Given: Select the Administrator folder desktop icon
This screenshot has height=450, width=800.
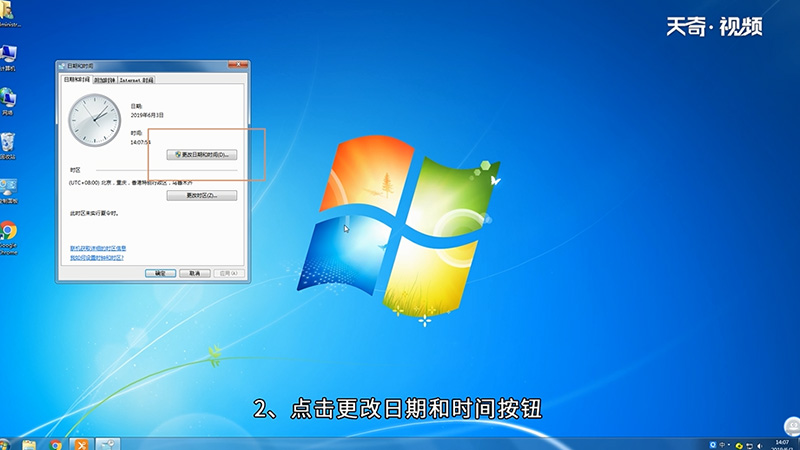Looking at the screenshot, I should pos(8,14).
